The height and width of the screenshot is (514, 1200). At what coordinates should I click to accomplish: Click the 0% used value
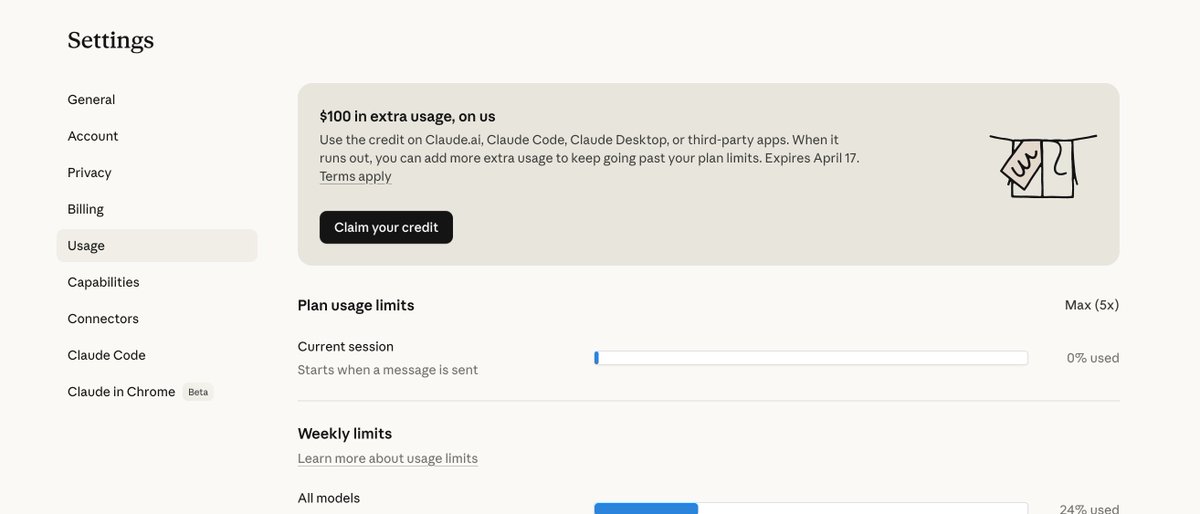[x=1093, y=358]
